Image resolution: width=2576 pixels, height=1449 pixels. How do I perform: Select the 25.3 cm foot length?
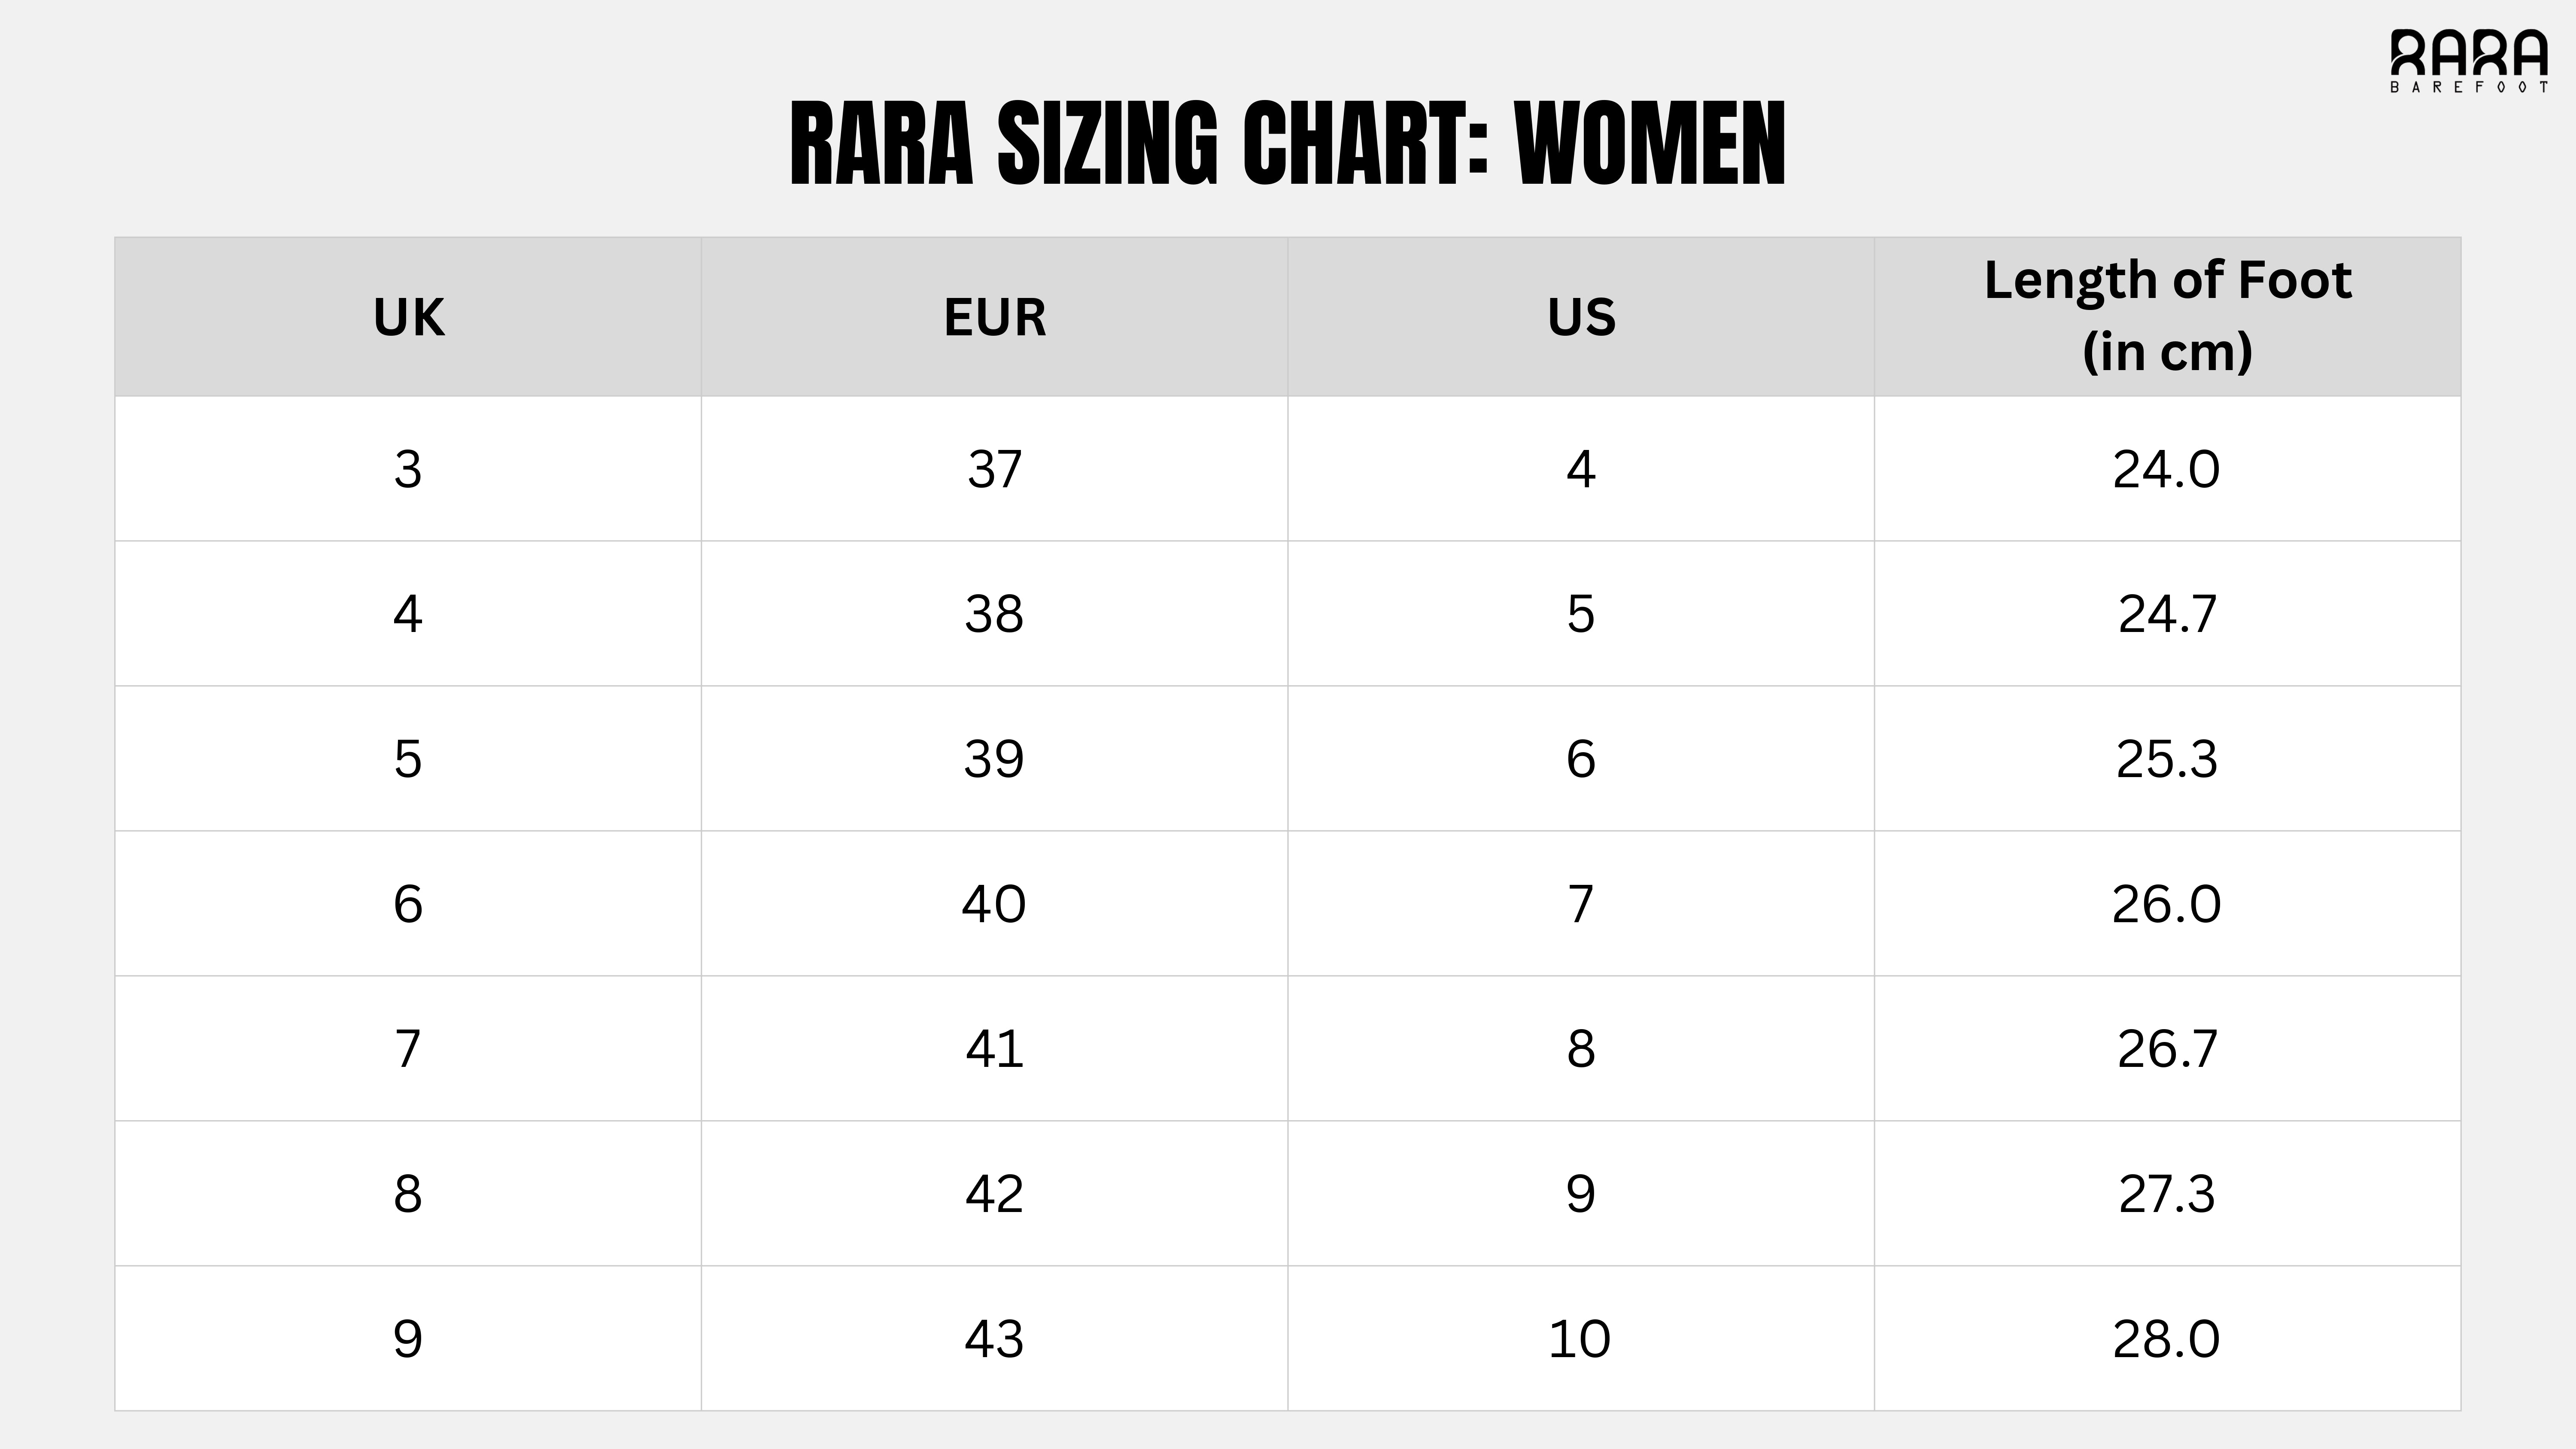tap(2167, 758)
